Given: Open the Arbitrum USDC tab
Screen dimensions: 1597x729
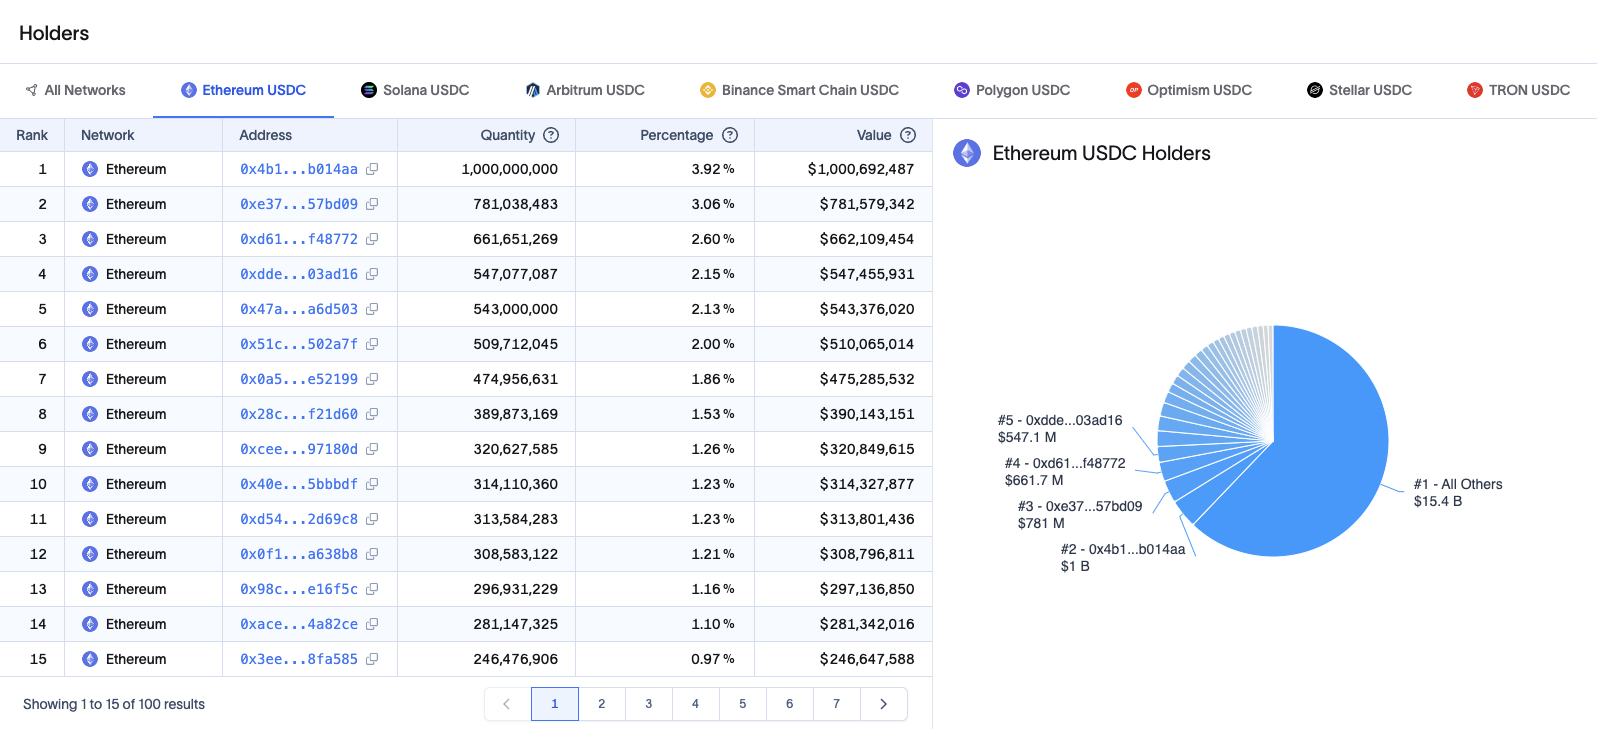Looking at the screenshot, I should 585,90.
